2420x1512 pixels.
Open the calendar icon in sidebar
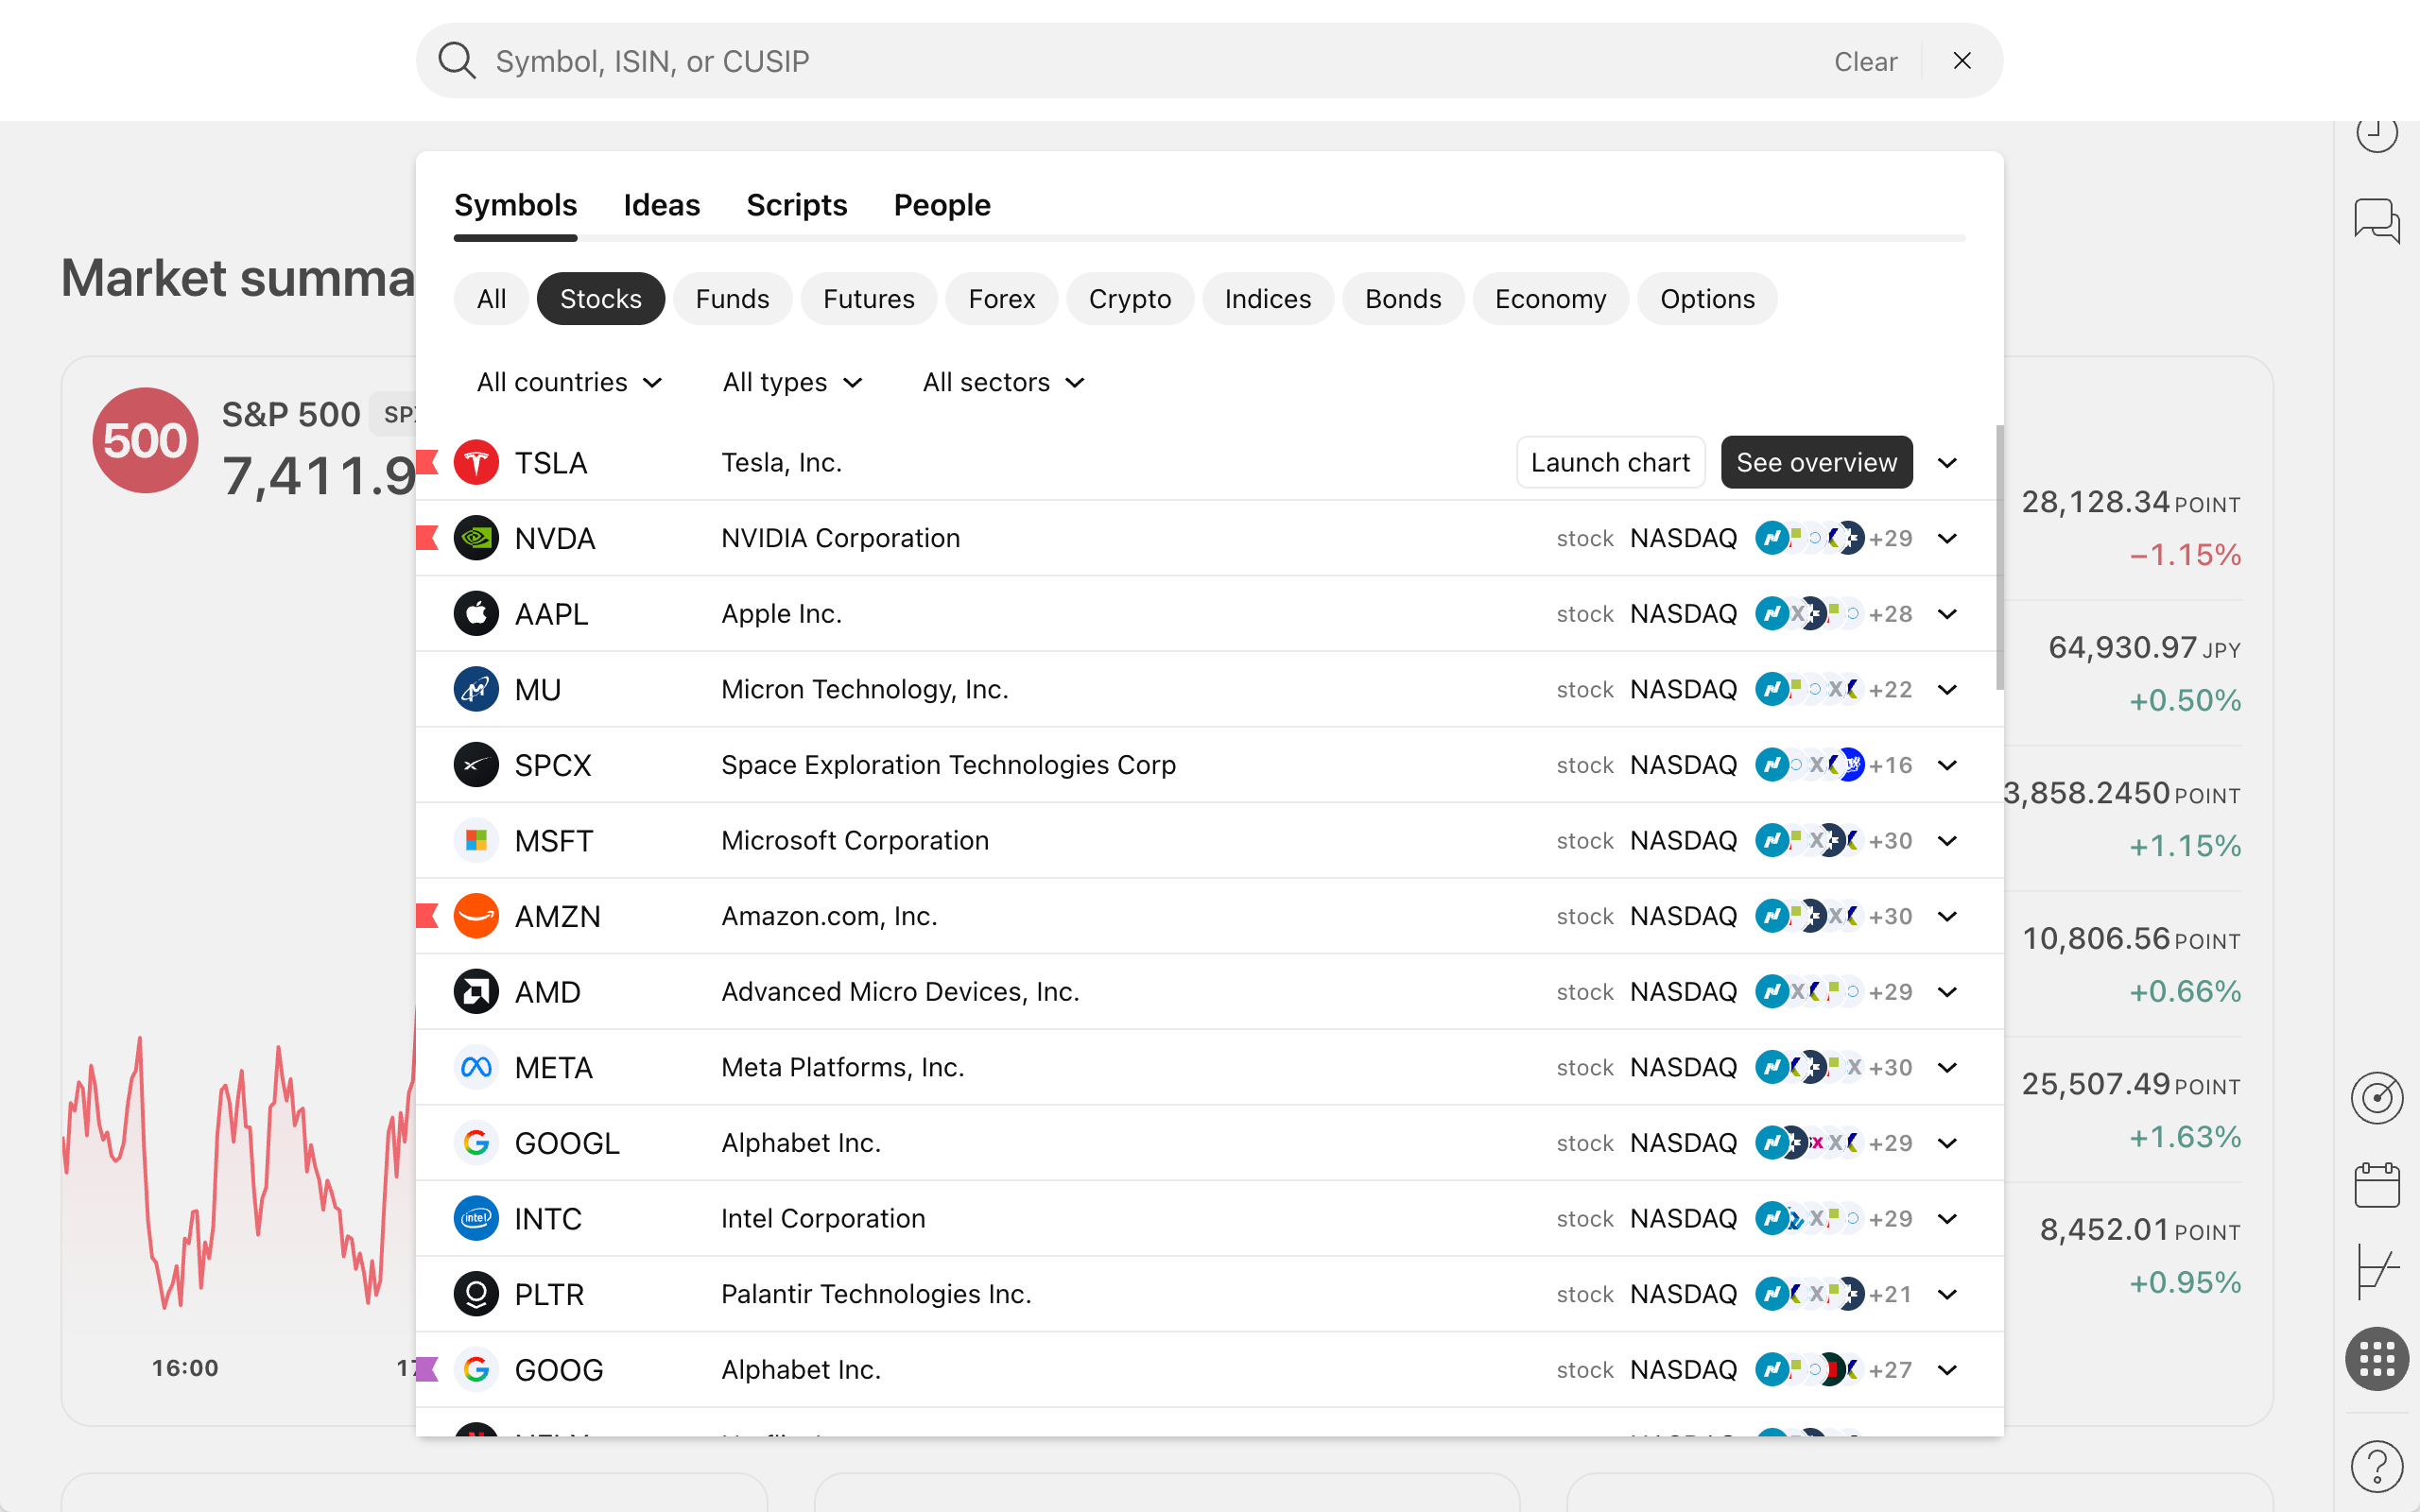2376,1184
